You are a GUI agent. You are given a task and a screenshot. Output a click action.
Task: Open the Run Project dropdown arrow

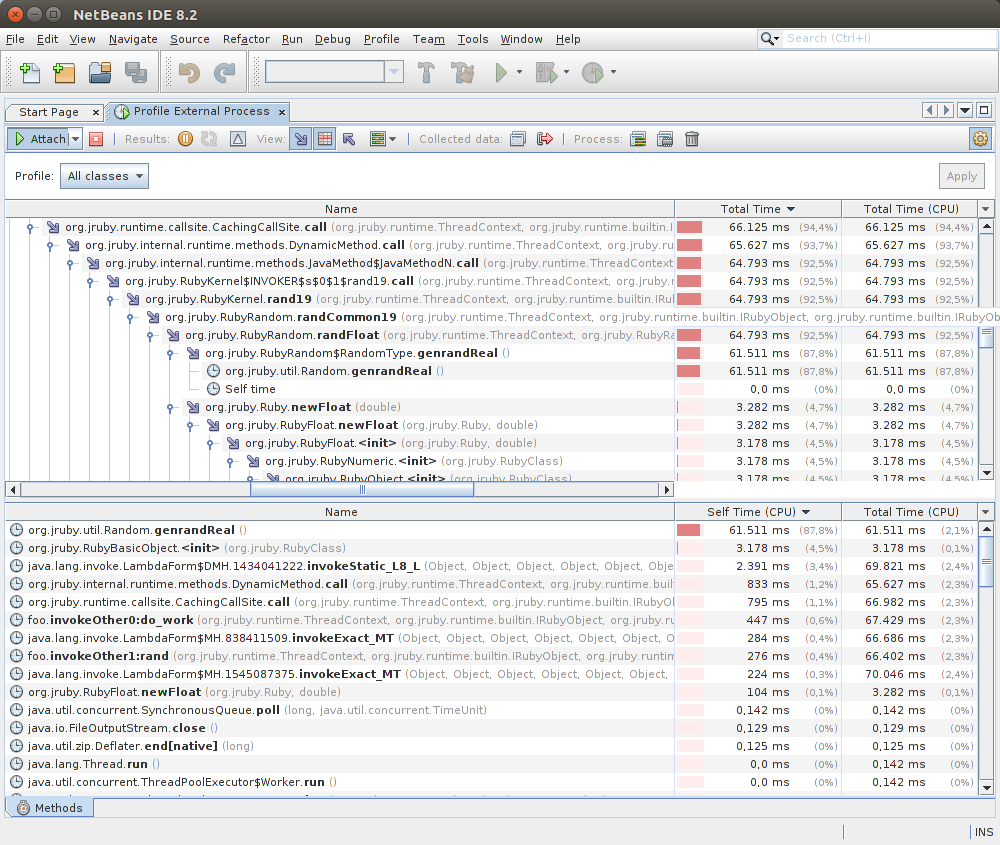pos(519,72)
